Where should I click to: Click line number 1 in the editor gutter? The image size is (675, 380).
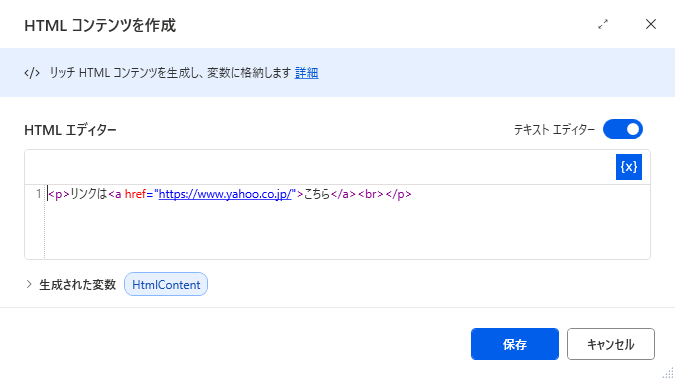(x=38, y=194)
